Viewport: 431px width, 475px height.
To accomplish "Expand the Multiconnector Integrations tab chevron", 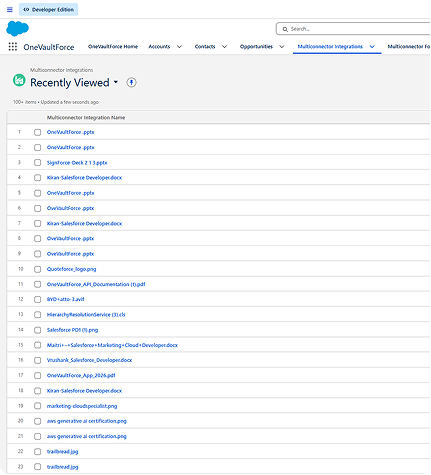I will tap(372, 47).
